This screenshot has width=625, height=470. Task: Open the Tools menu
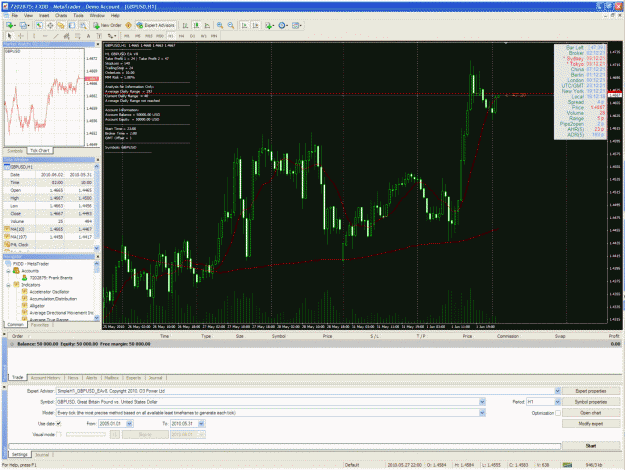(x=78, y=16)
